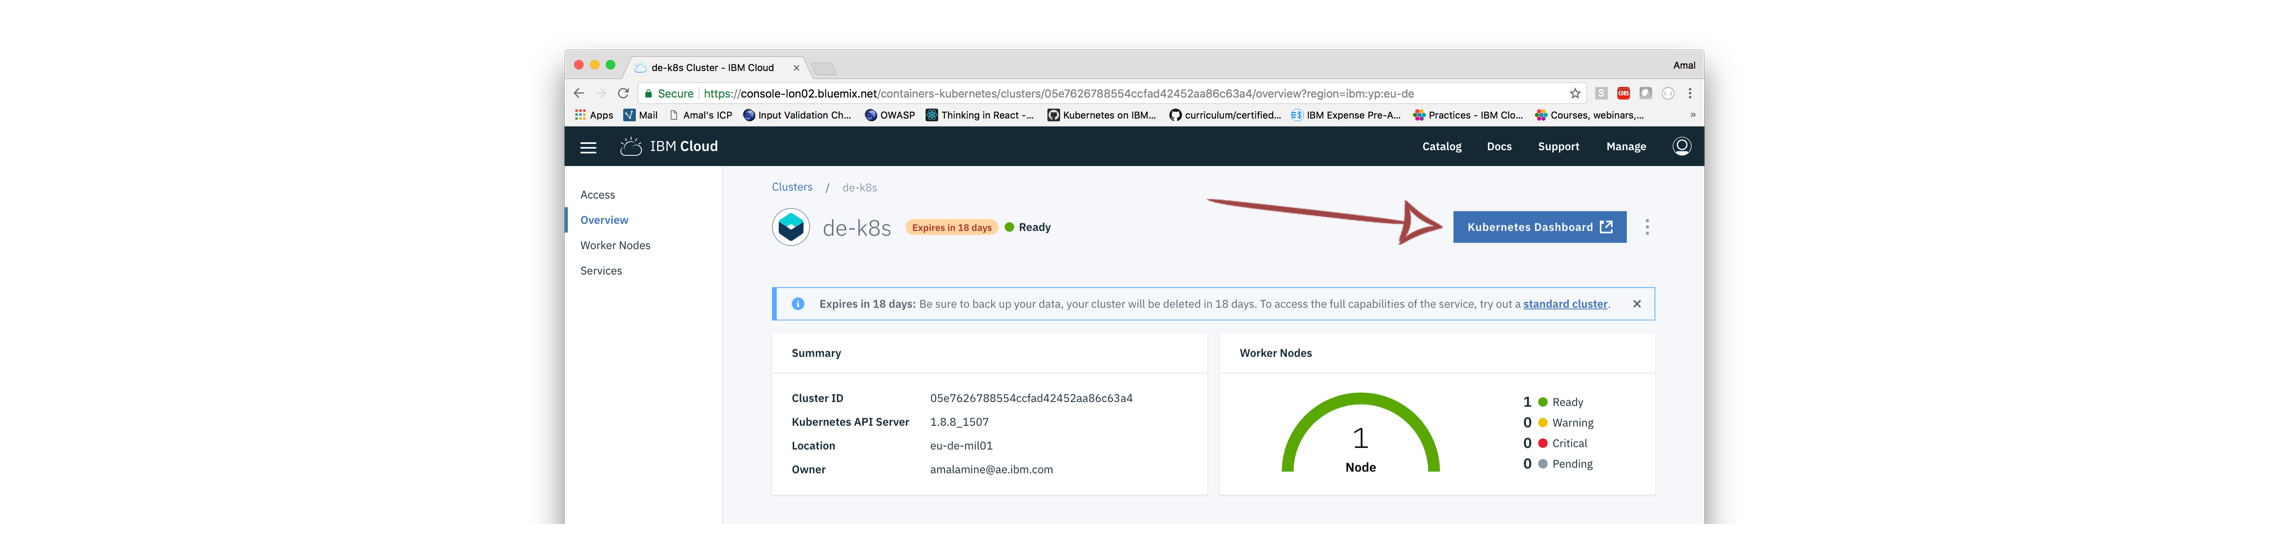Select Overview in the sidebar
Image resolution: width=2269 pixels, height=548 pixels.
pos(604,220)
